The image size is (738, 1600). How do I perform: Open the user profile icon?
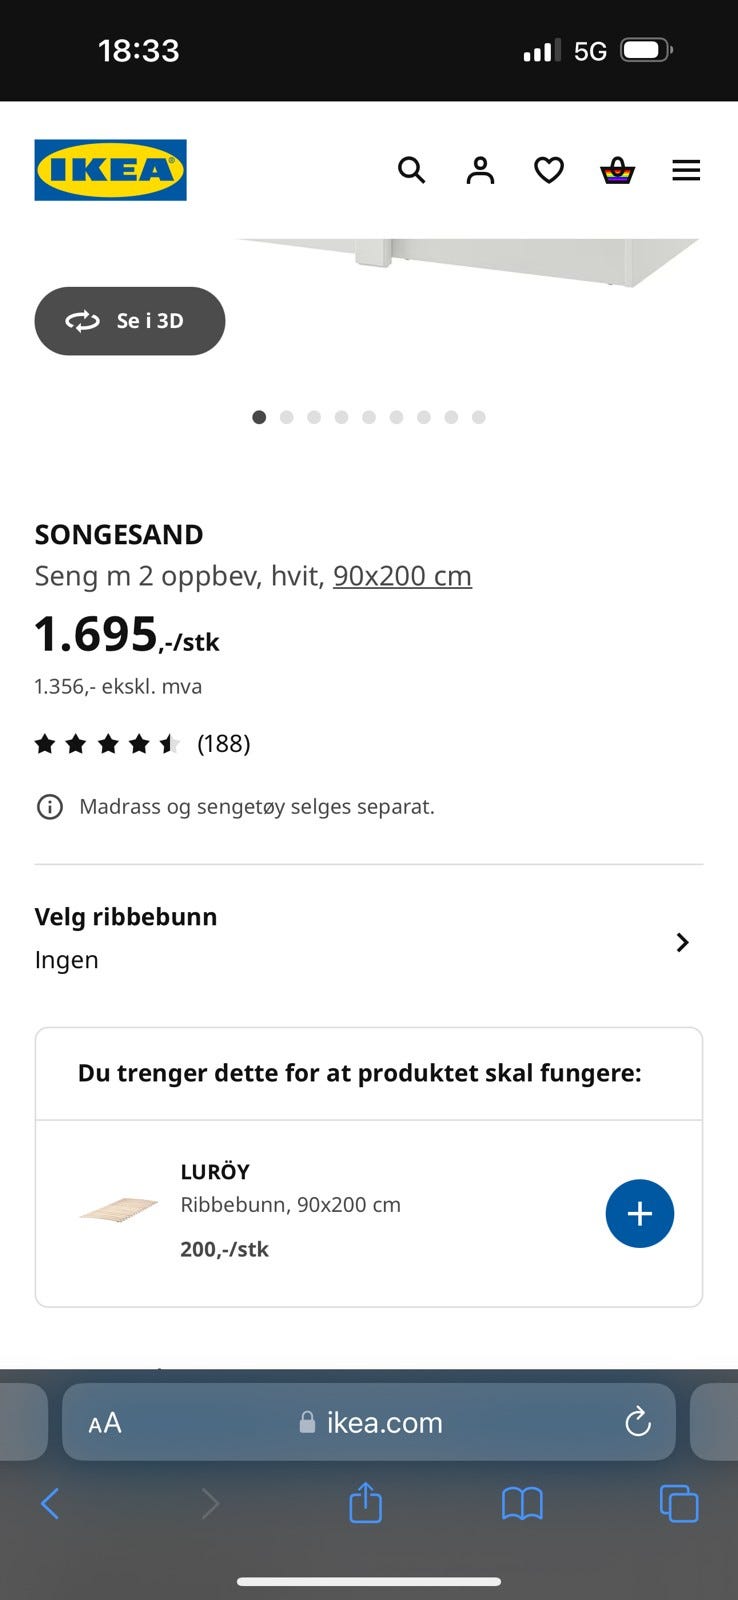[x=480, y=170]
